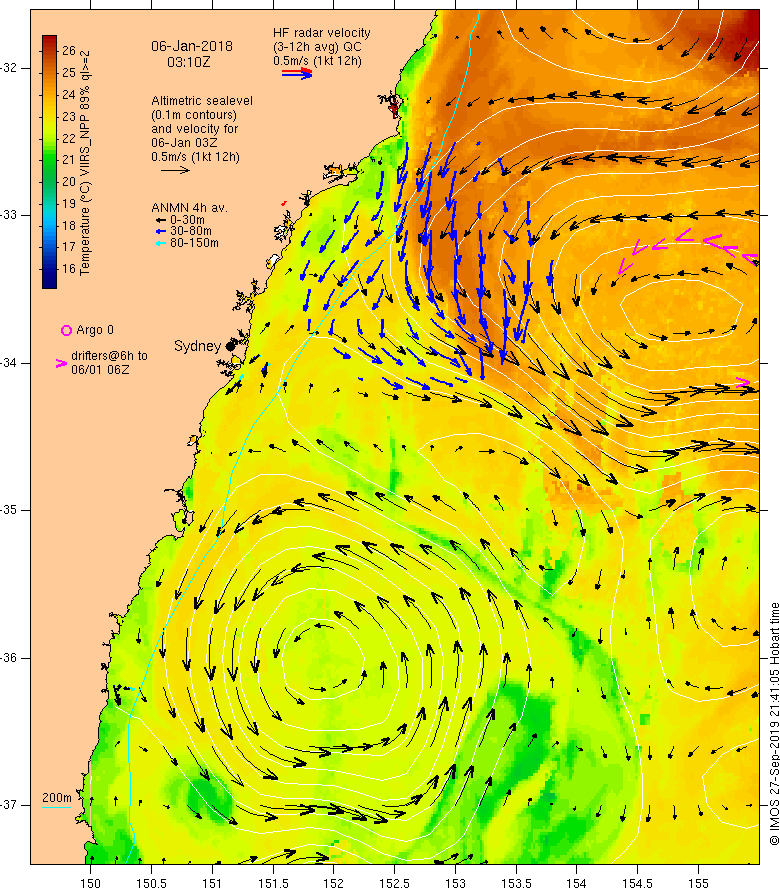Click the '0.5m/s (1kt 12h)' HF radar scale text

[x=317, y=61]
